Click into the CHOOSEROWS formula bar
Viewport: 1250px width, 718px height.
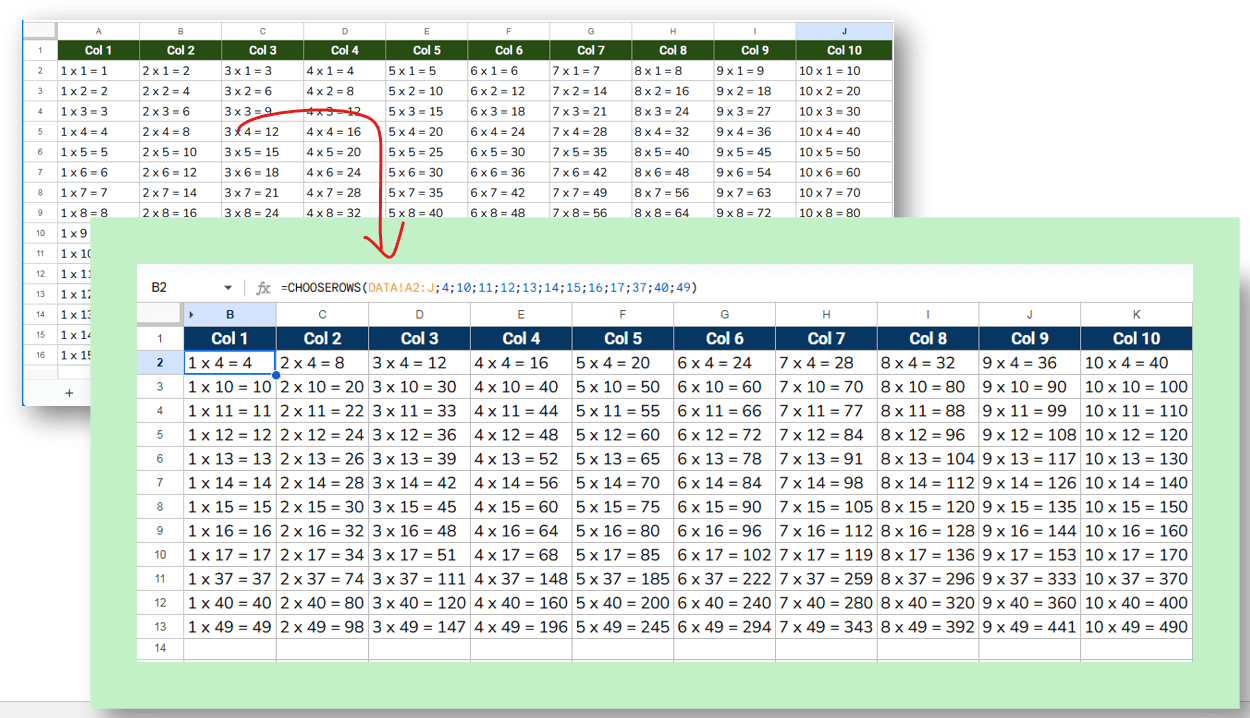pos(700,288)
